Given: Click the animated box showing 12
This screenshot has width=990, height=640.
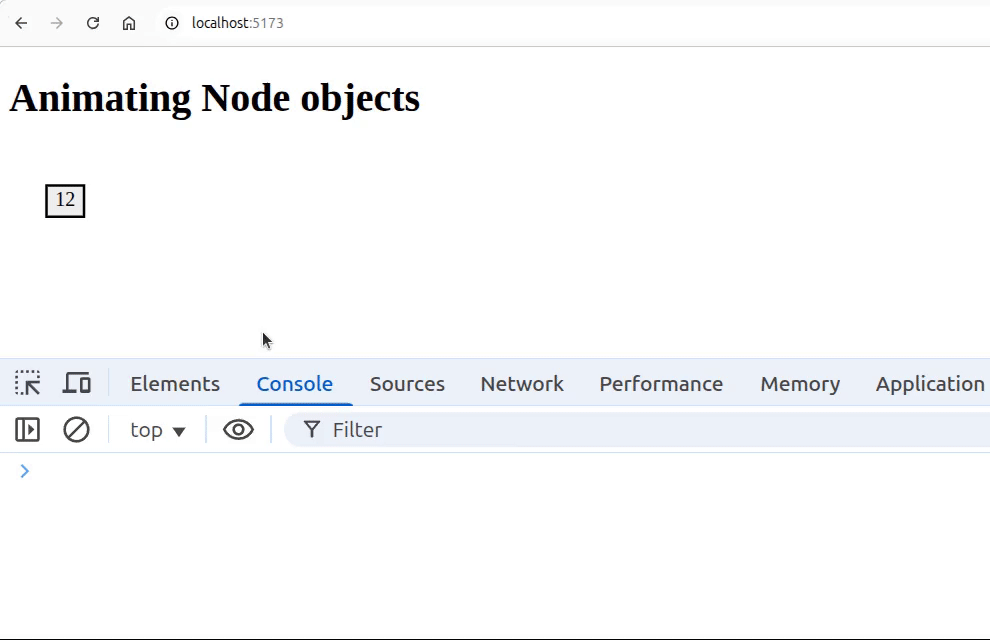Looking at the screenshot, I should pyautogui.click(x=65, y=200).
